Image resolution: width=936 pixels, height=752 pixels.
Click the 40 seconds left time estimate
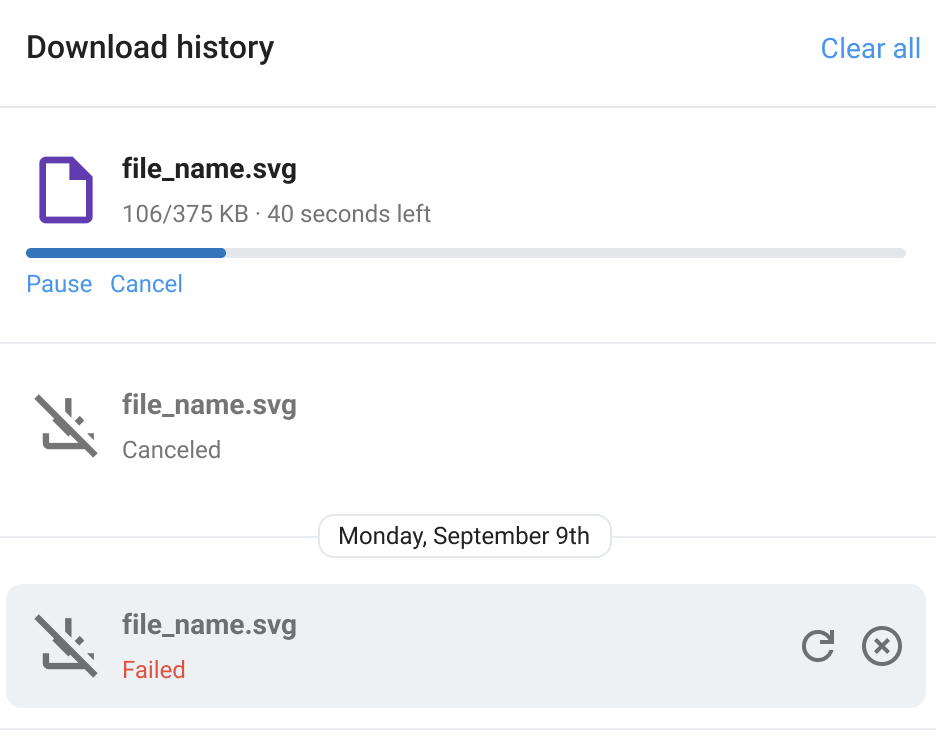pos(349,214)
